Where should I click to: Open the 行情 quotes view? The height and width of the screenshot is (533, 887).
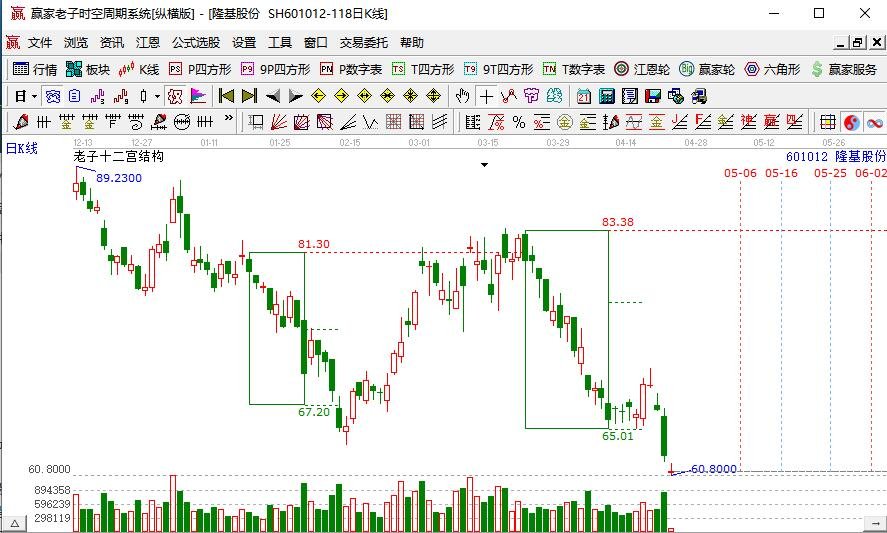click(35, 69)
